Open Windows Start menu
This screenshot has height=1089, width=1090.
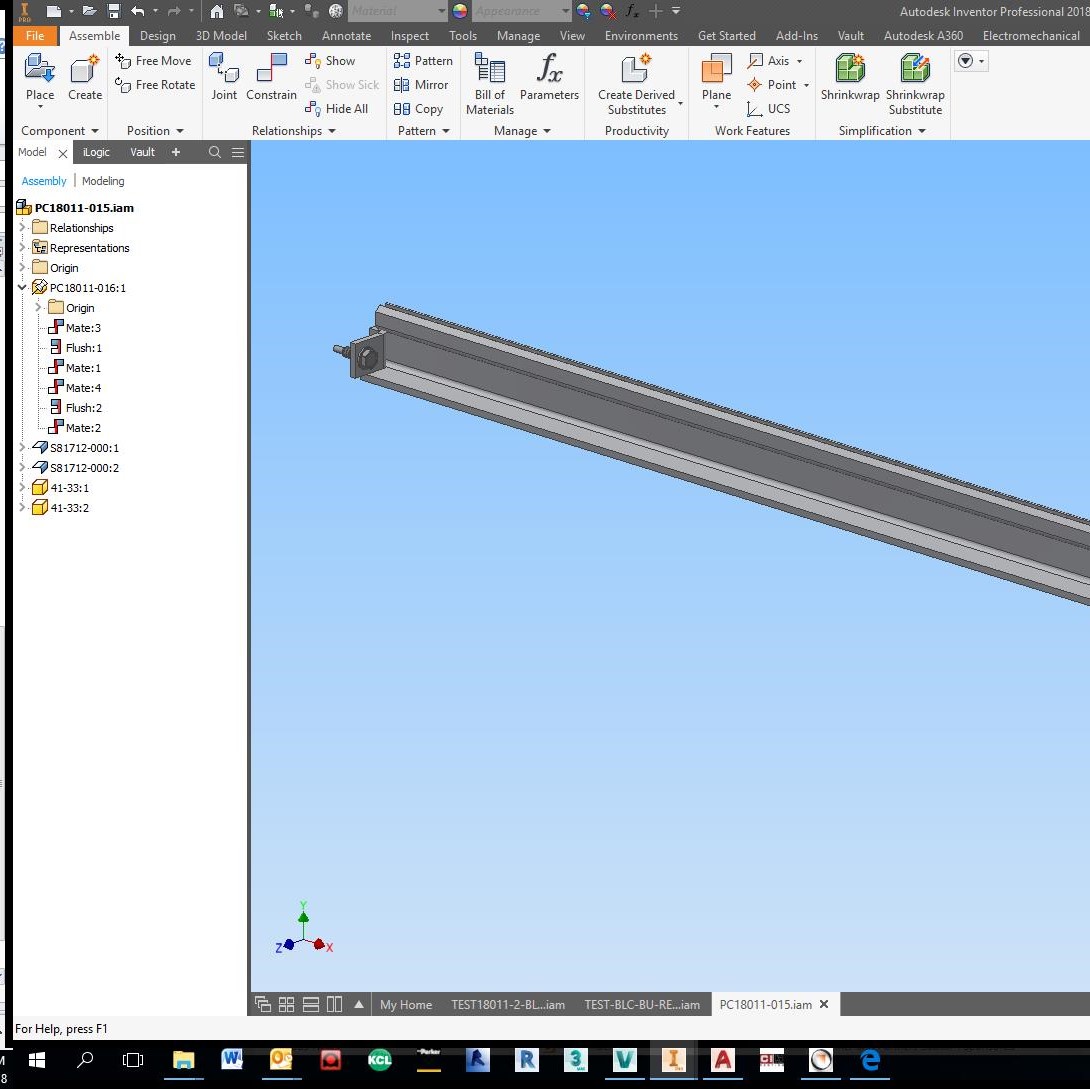point(36,1060)
